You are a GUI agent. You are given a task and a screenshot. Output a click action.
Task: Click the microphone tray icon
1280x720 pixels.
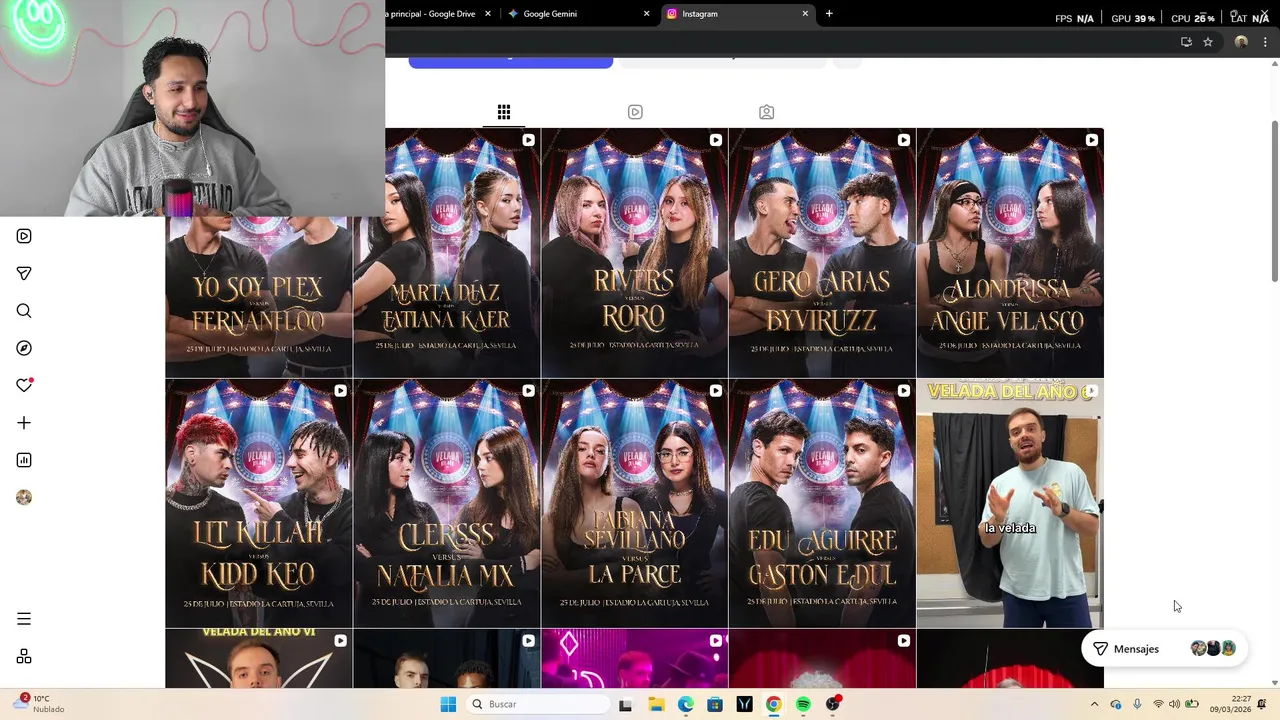pos(1137,704)
